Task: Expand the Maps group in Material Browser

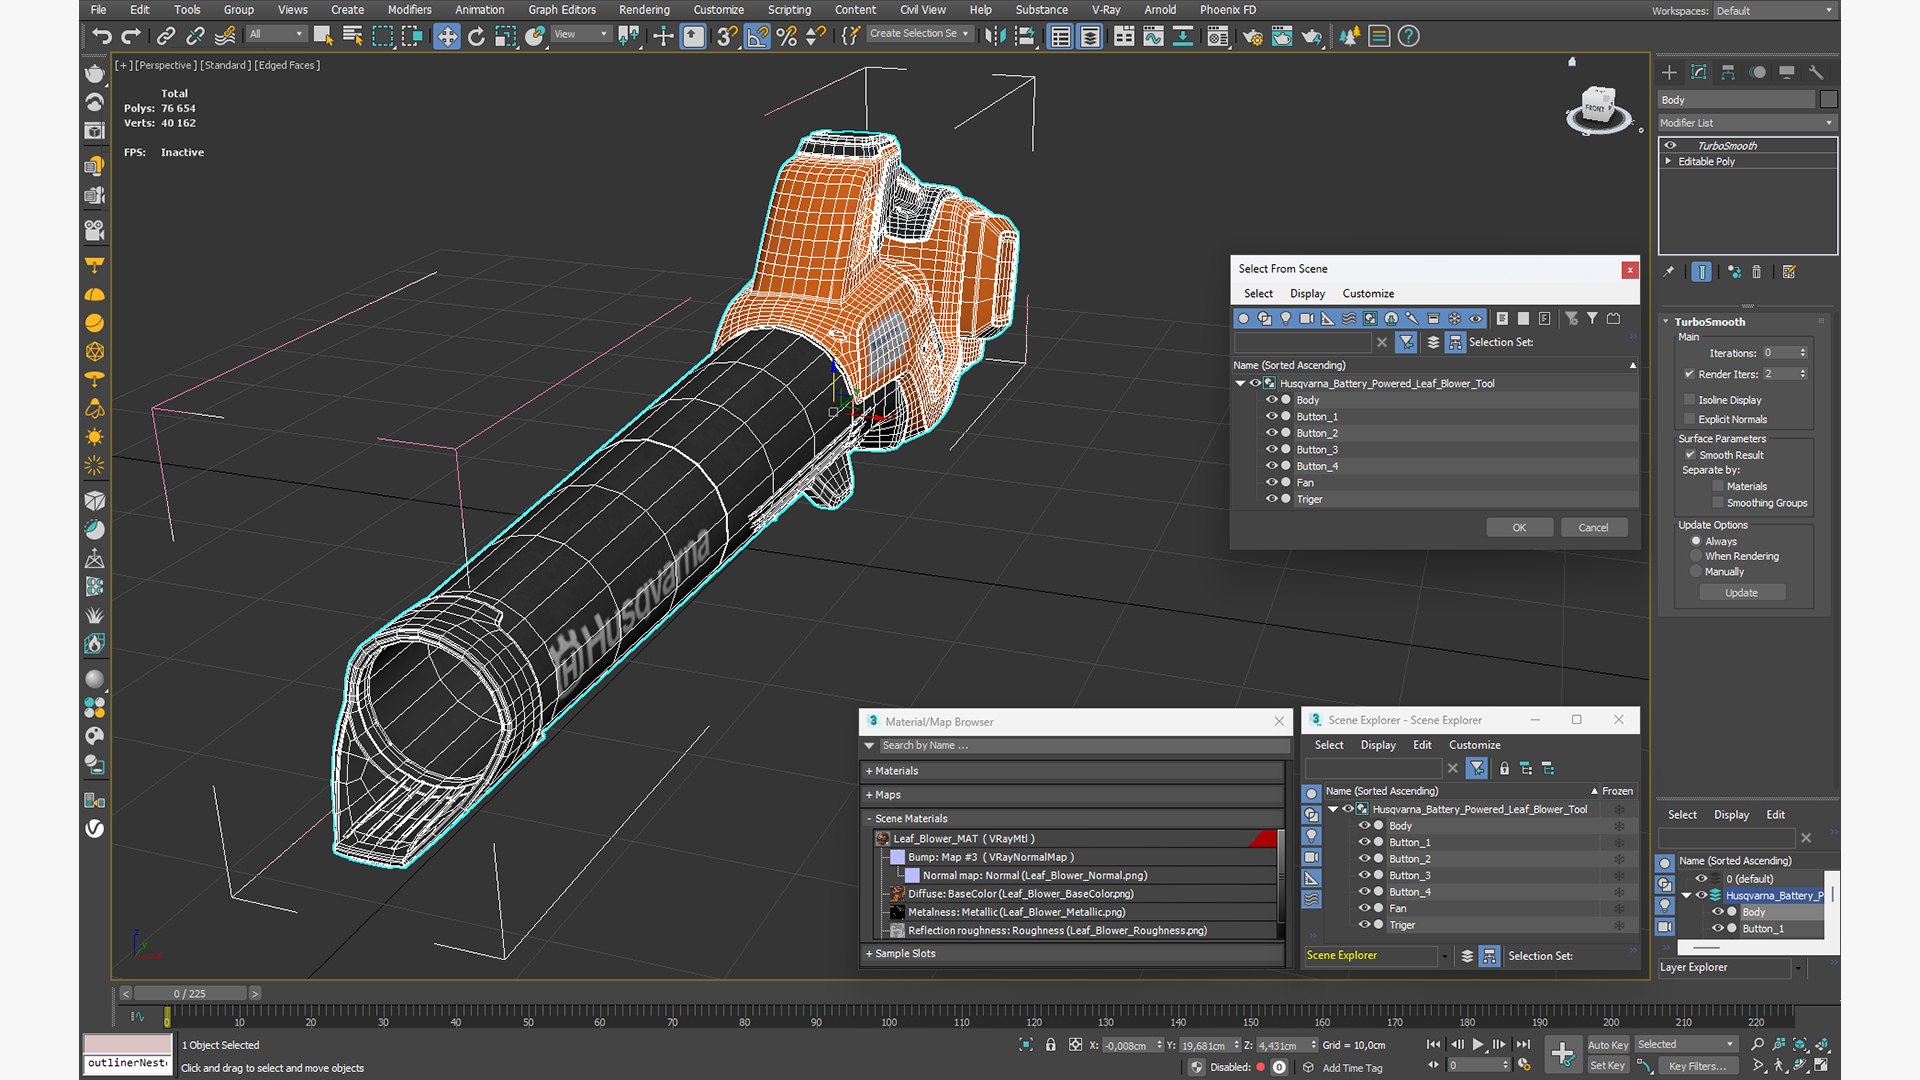Action: click(869, 795)
